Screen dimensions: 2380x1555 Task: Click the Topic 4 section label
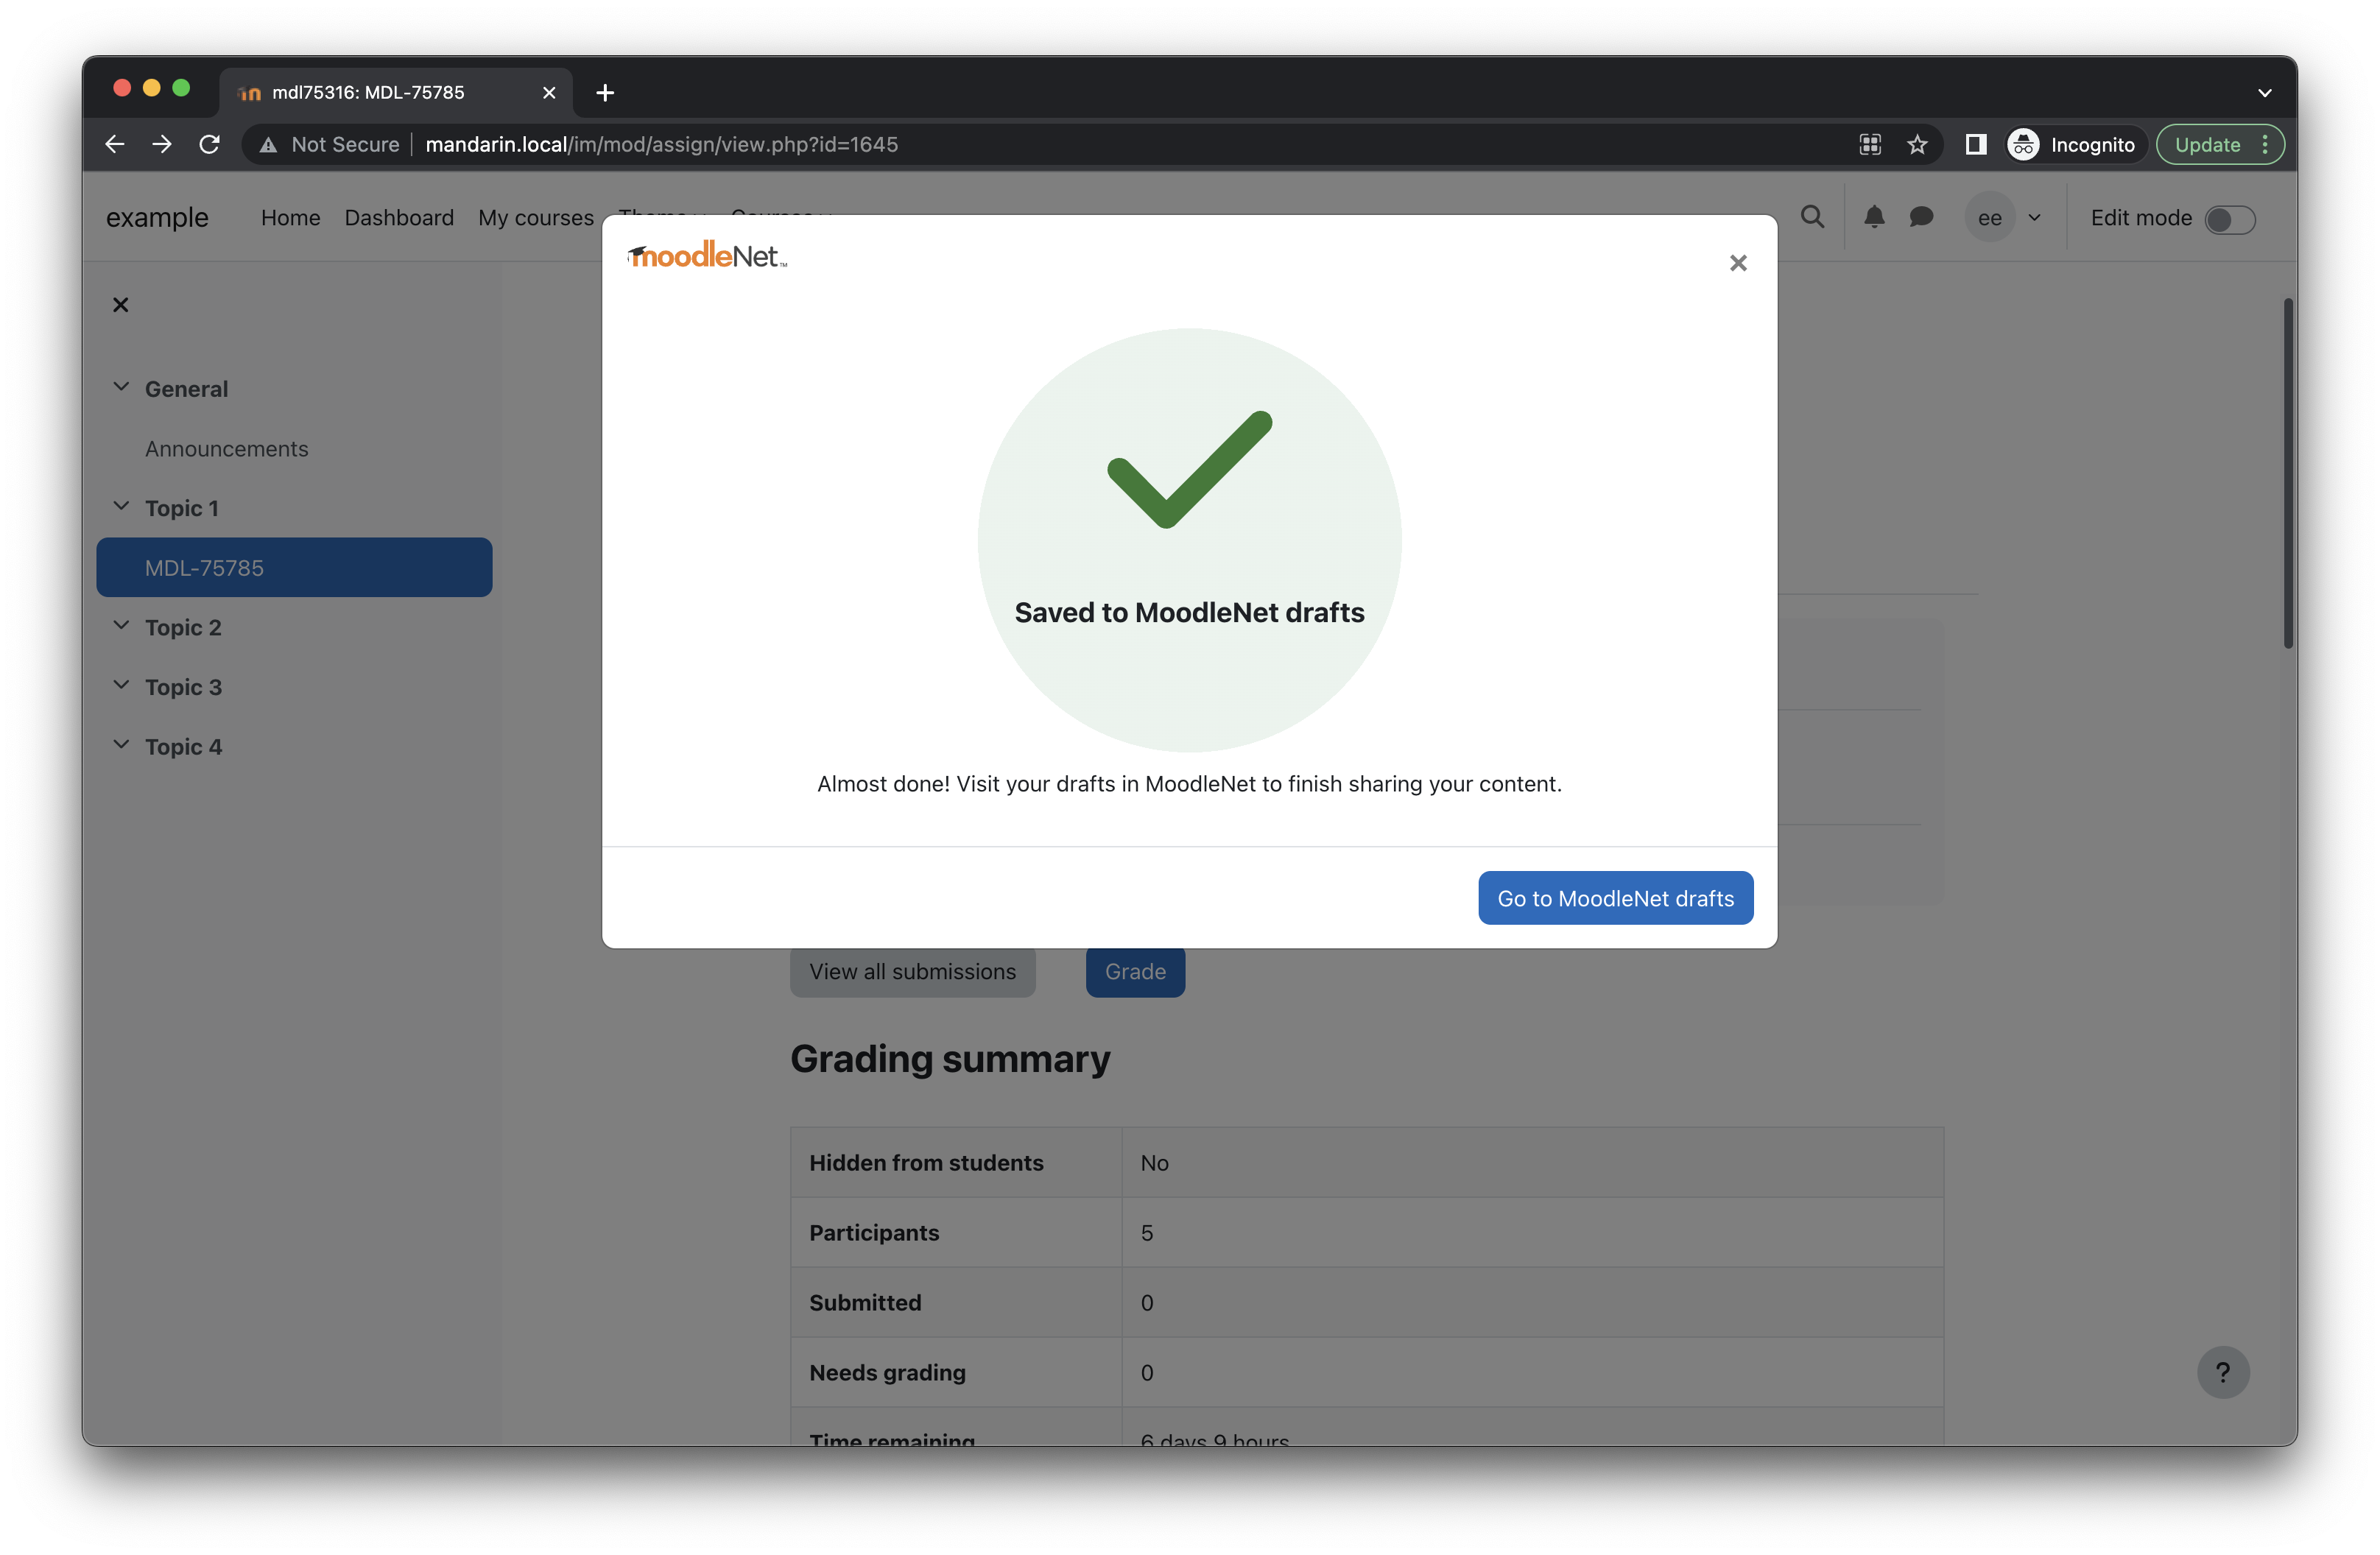(183, 747)
